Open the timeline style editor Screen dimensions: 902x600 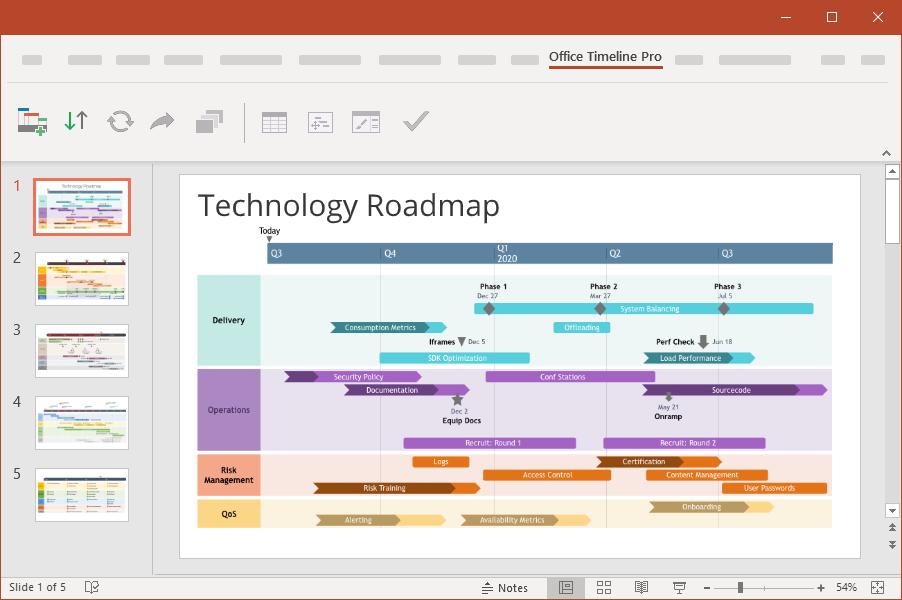point(365,122)
